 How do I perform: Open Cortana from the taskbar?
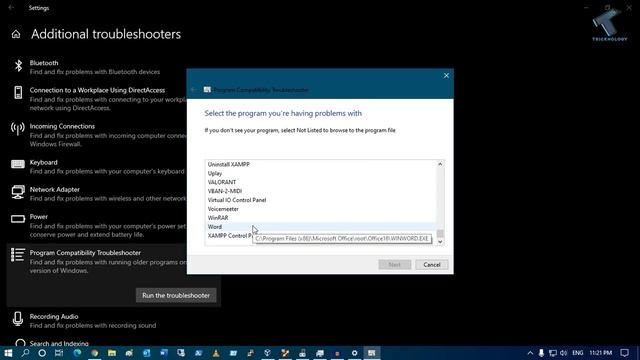coord(42,353)
